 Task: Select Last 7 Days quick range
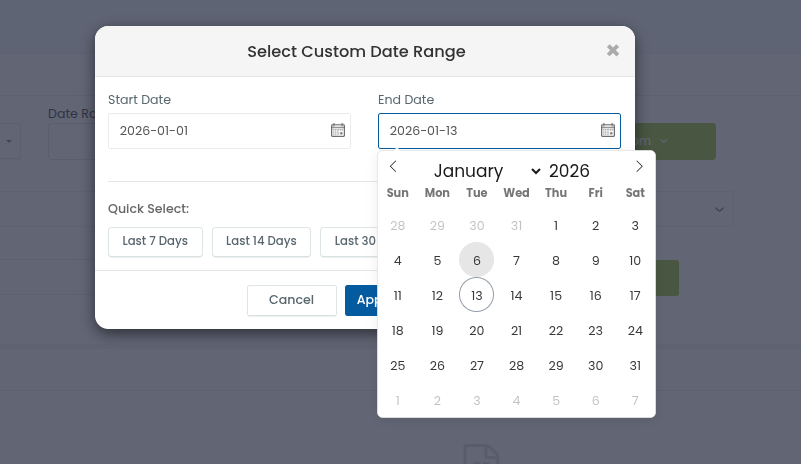tap(155, 241)
